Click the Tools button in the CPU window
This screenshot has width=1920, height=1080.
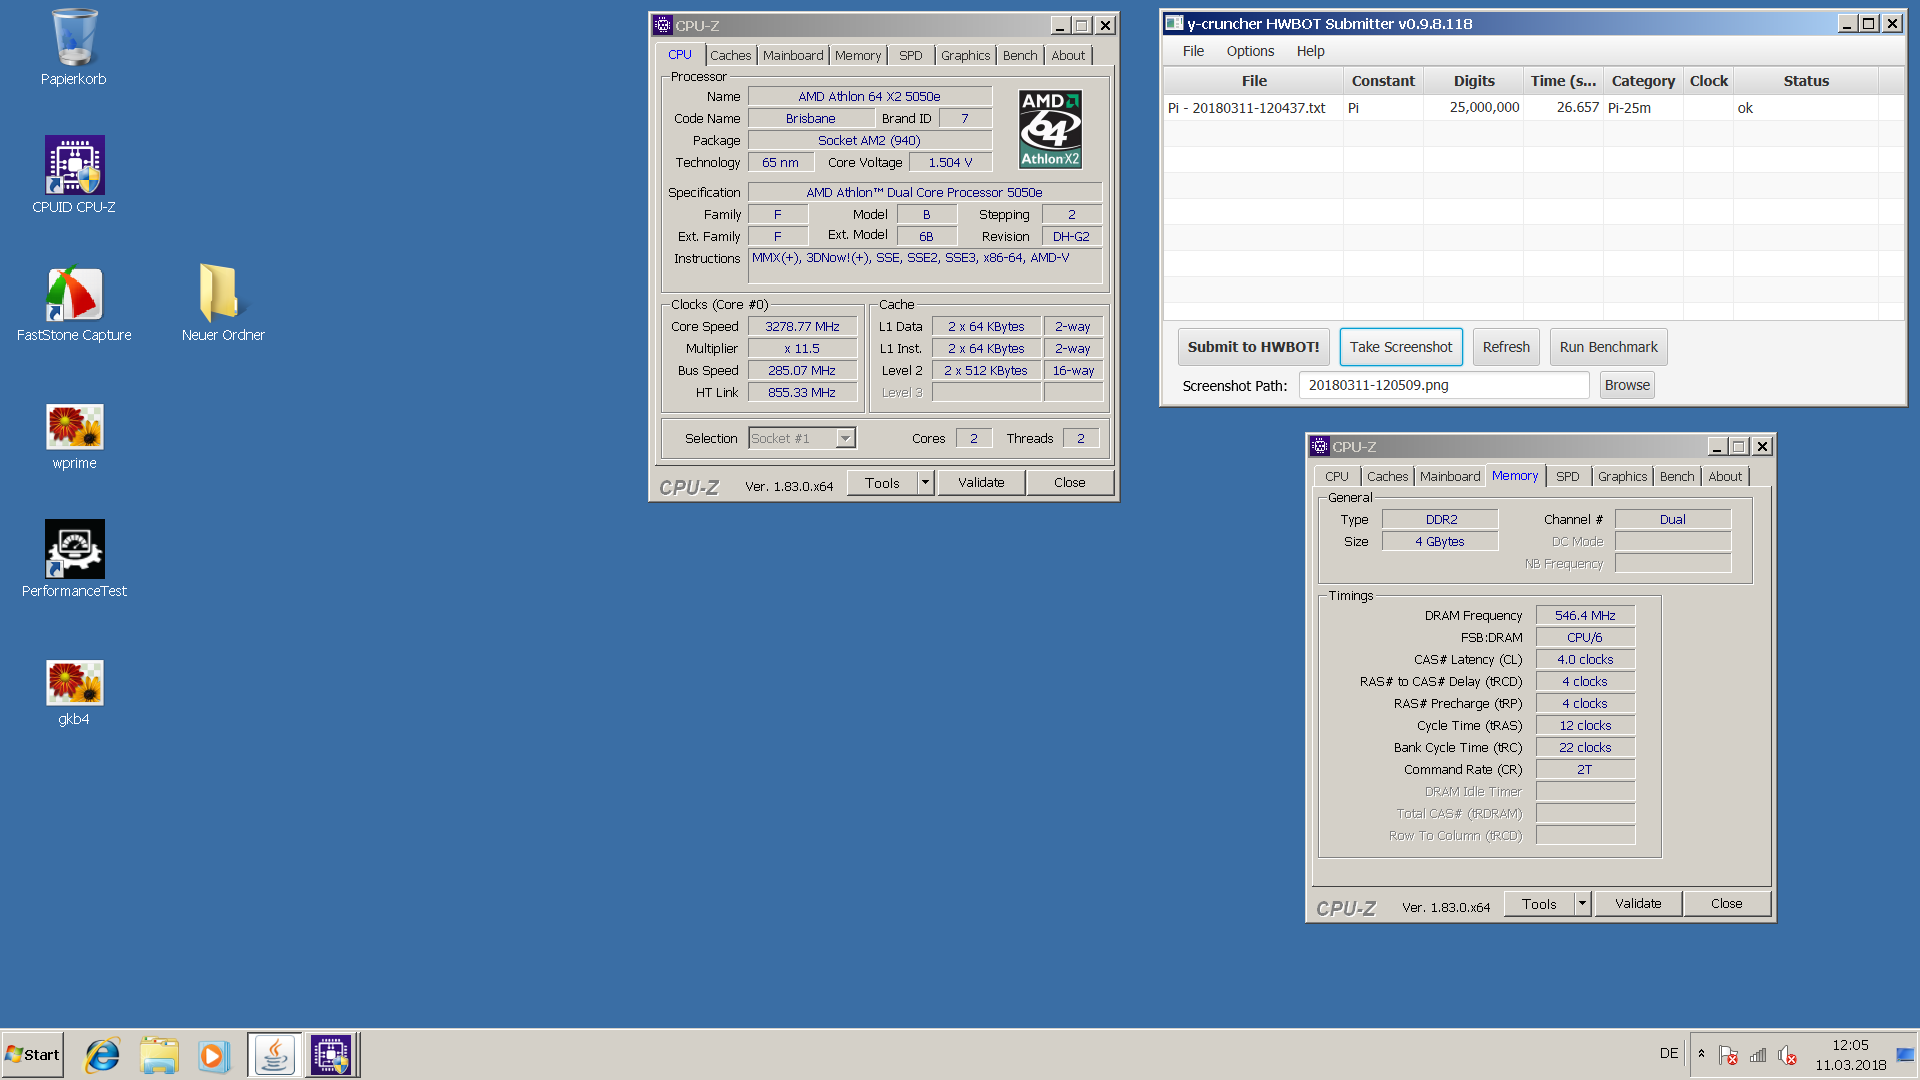tap(882, 483)
